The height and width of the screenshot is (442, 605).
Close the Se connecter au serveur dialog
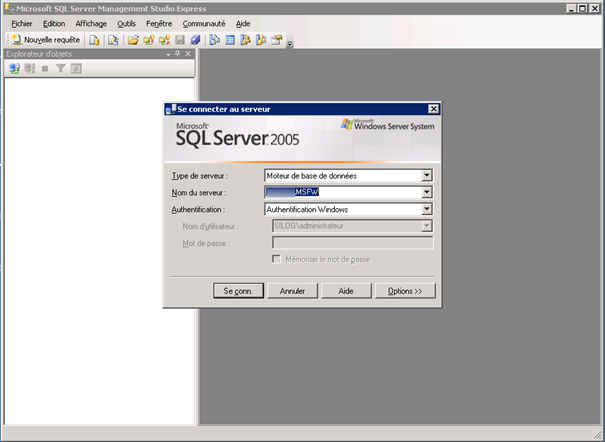(x=434, y=109)
